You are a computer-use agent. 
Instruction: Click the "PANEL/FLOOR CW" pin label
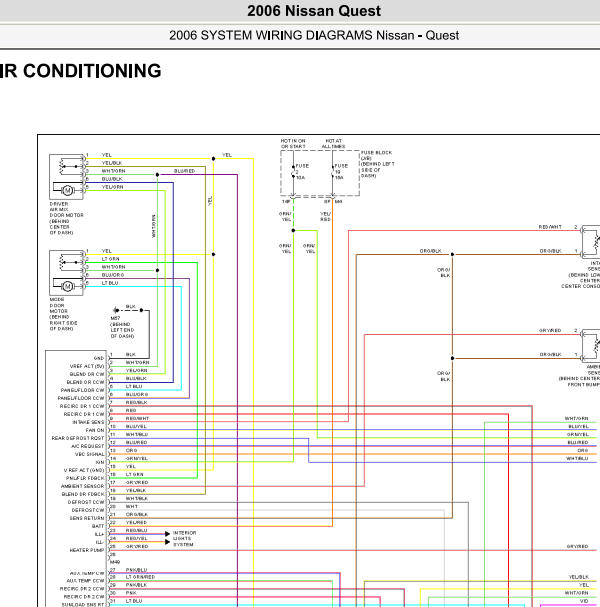click(82, 390)
